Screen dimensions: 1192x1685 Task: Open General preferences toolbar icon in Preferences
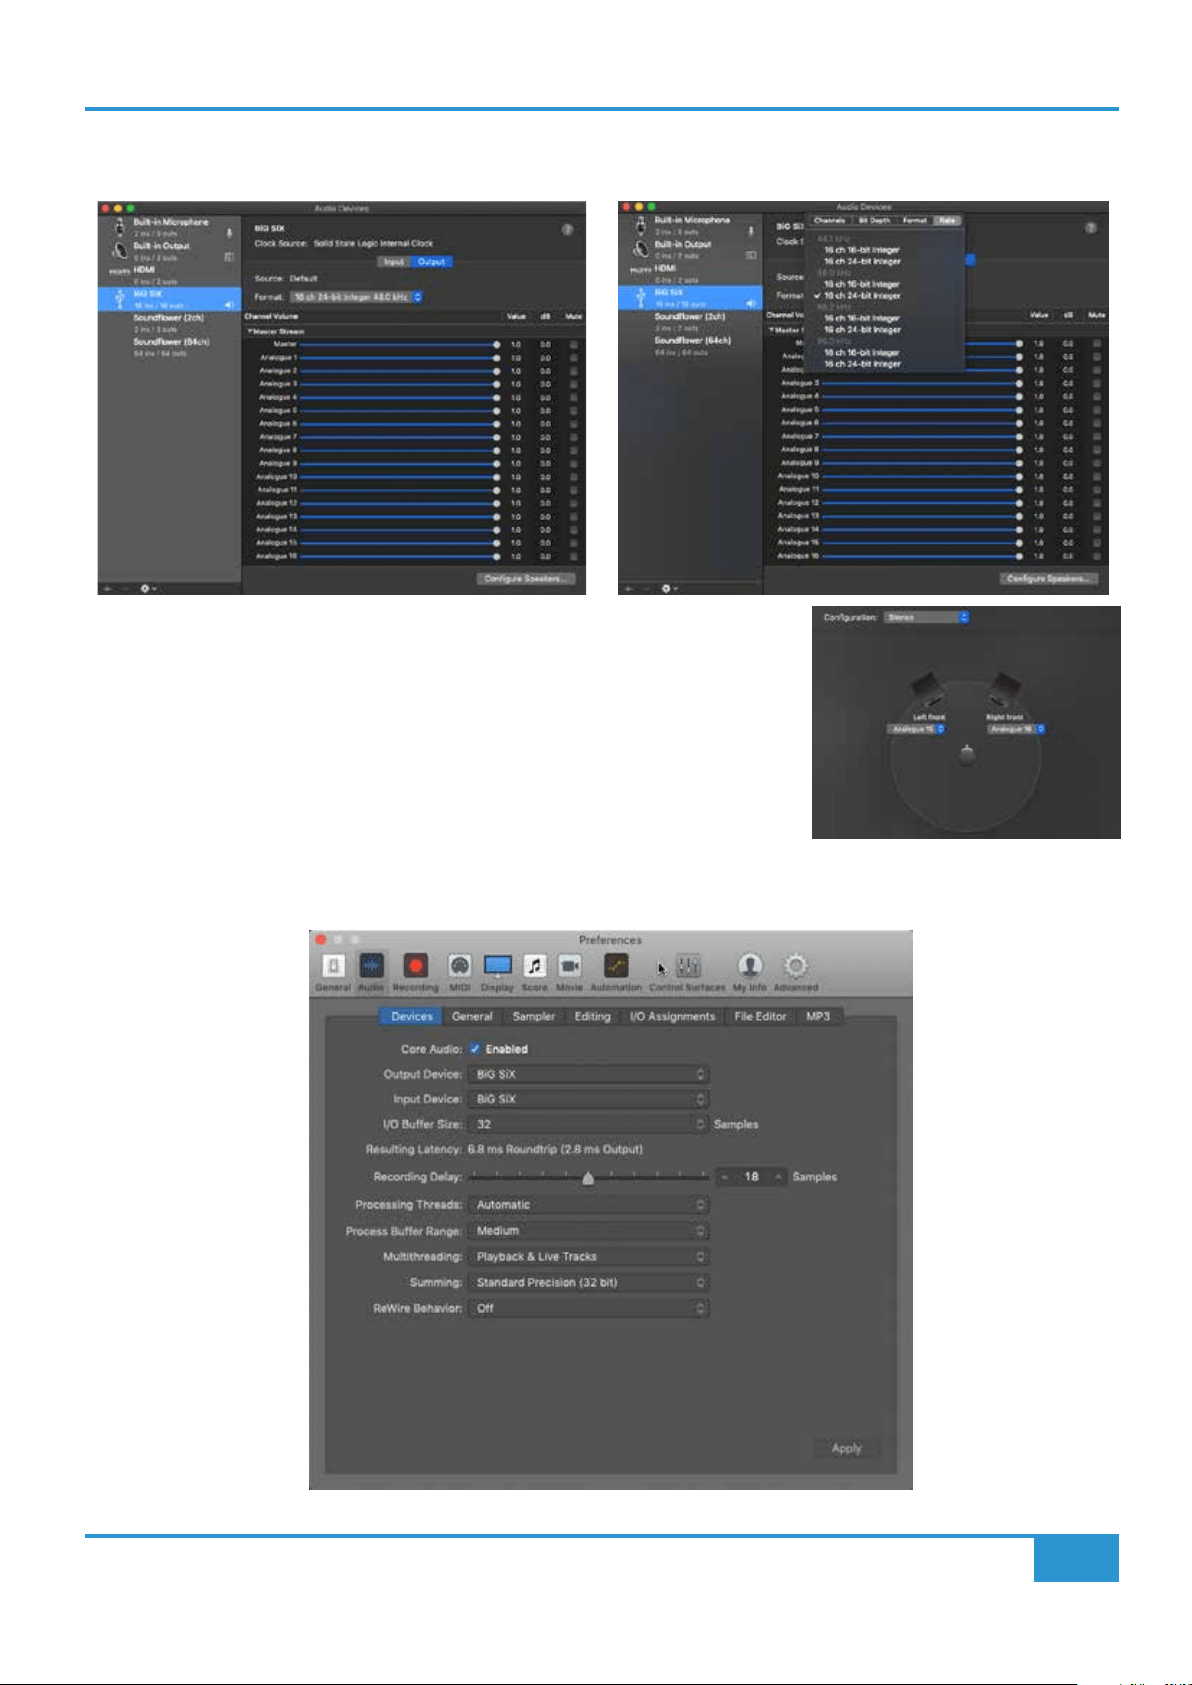pos(333,966)
